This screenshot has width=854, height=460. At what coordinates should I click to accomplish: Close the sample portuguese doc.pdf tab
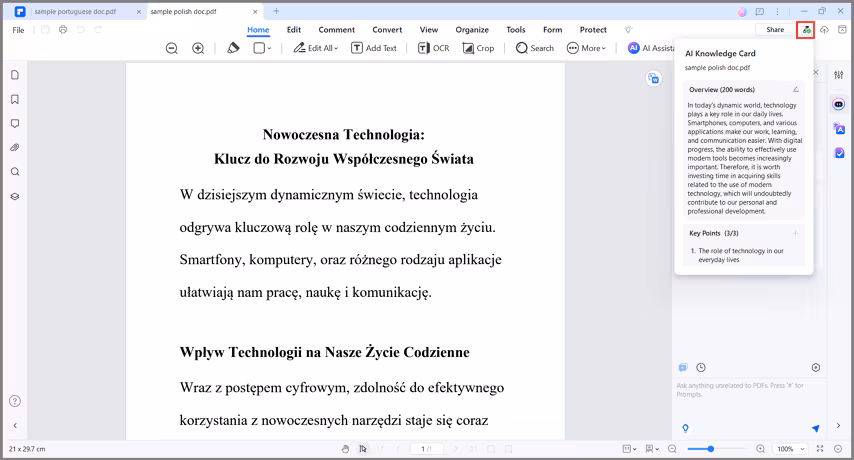click(138, 11)
